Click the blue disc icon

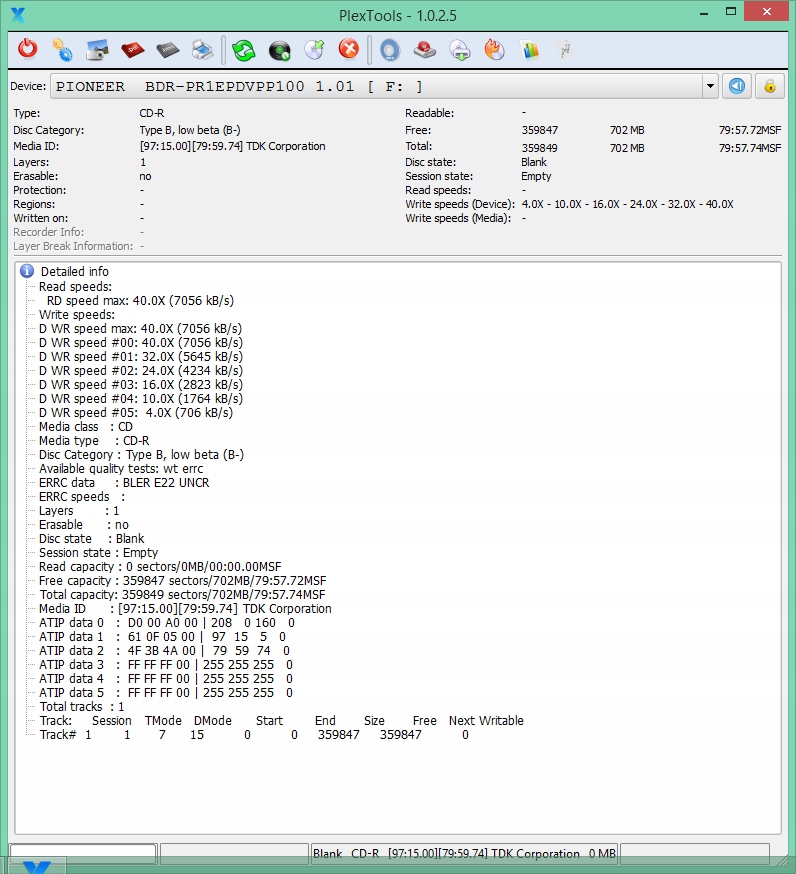pyautogui.click(x=391, y=49)
